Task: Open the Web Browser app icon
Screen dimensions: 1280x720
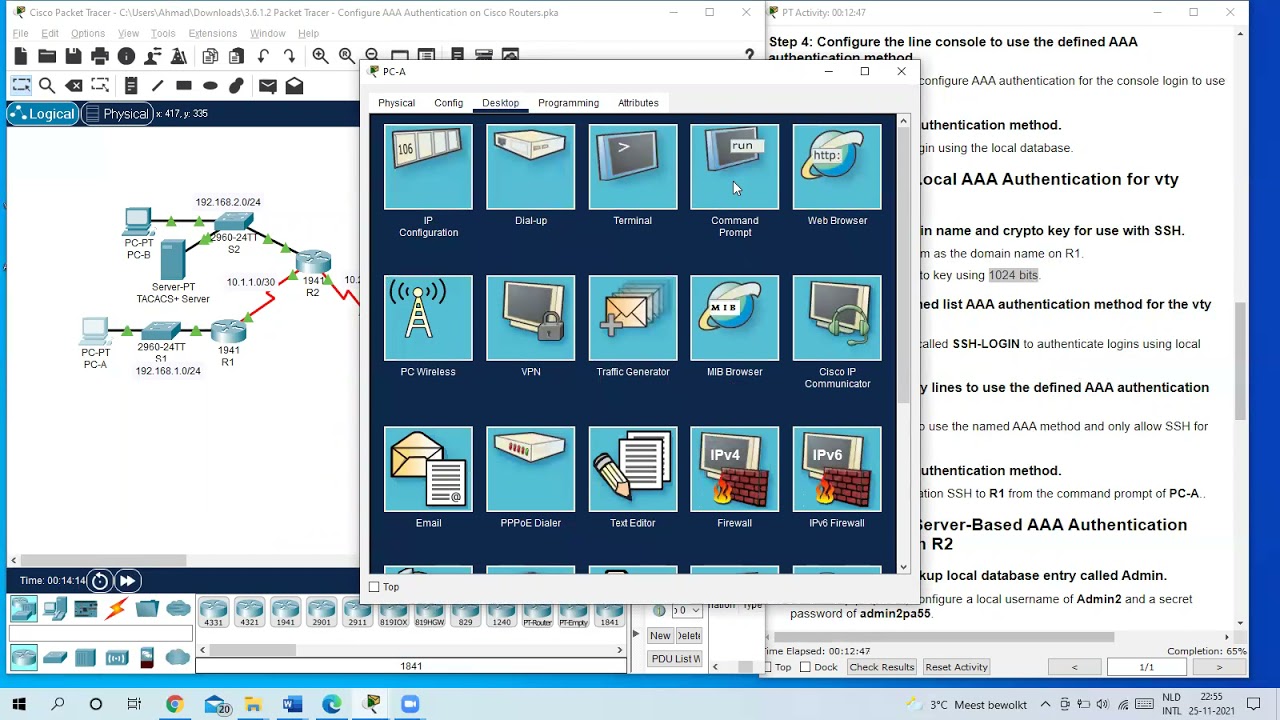Action: 837,167
